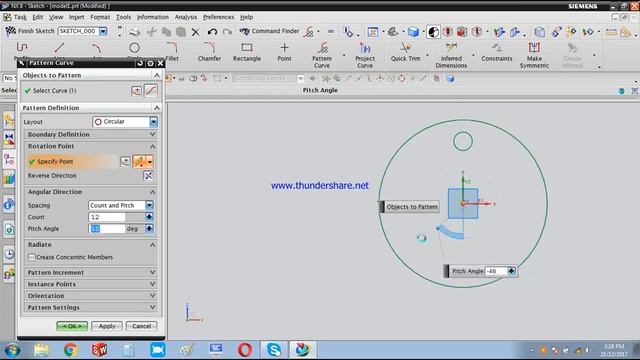The image size is (640, 360).
Task: Activate the Quick Trim tool
Action: (405, 52)
